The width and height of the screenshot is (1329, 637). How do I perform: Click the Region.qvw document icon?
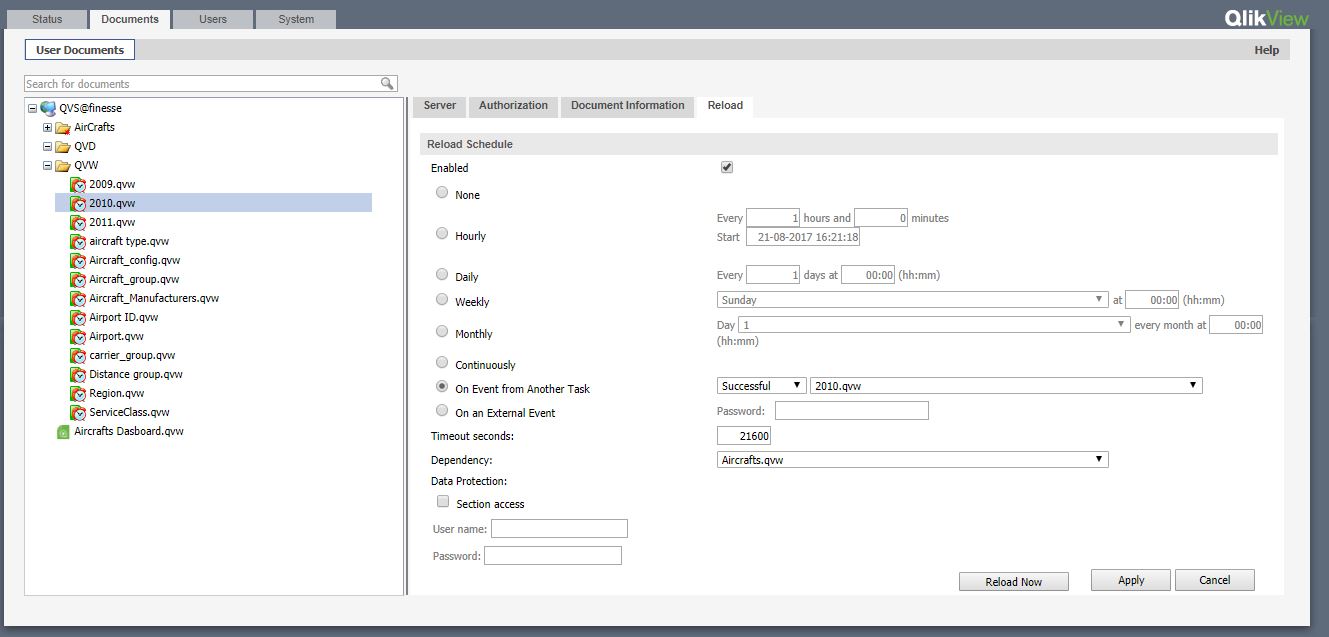coord(78,394)
